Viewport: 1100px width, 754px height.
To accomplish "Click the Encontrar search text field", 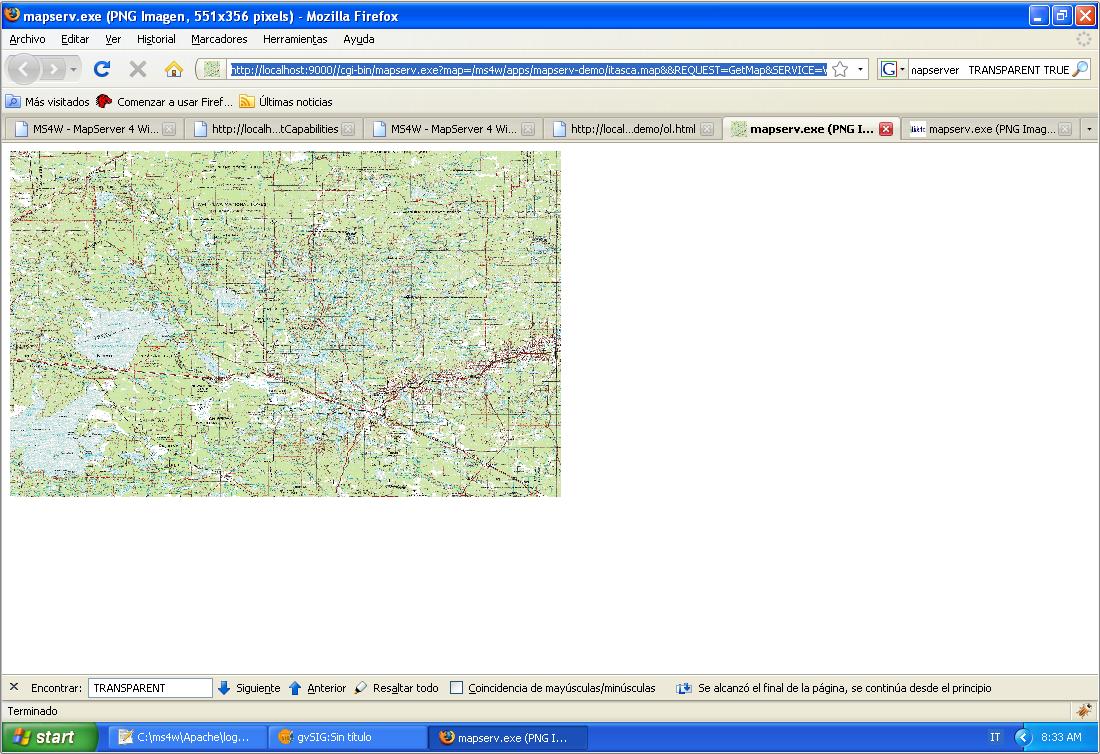I will [150, 688].
